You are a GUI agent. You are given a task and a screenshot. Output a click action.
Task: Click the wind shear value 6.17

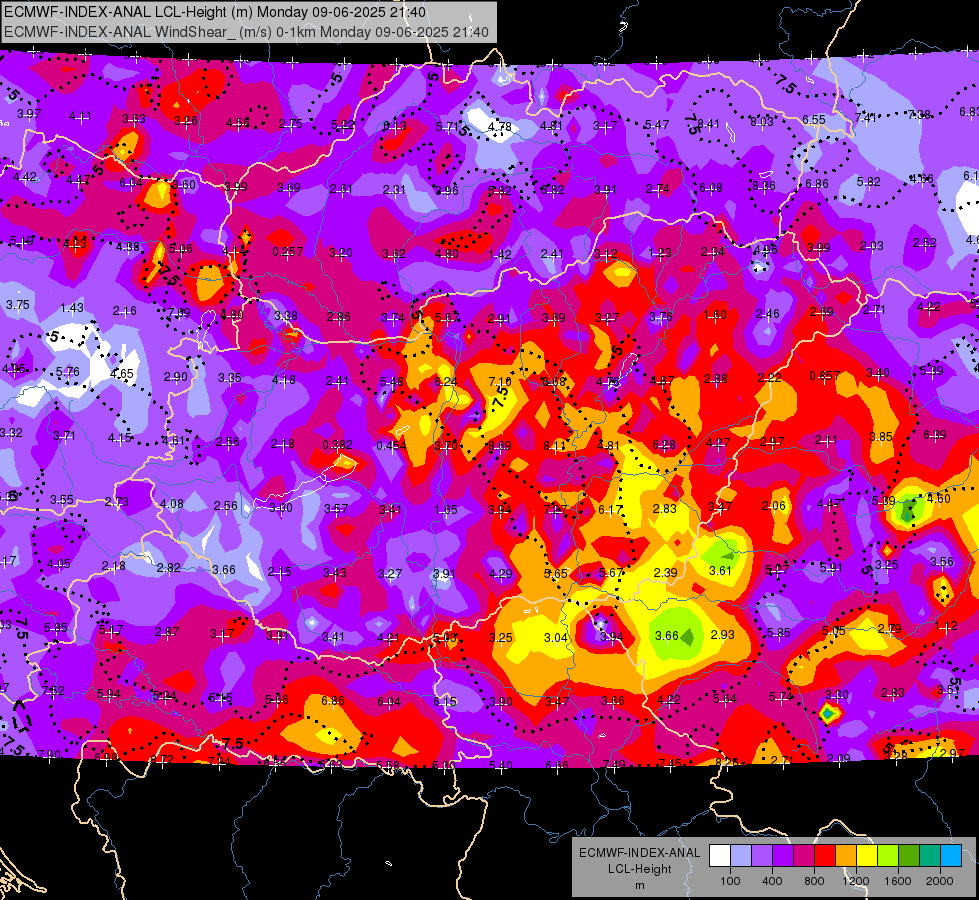point(610,510)
